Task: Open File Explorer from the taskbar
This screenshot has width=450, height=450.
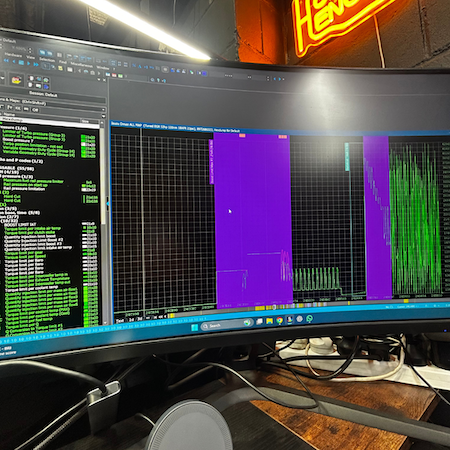Action: pyautogui.click(x=269, y=321)
